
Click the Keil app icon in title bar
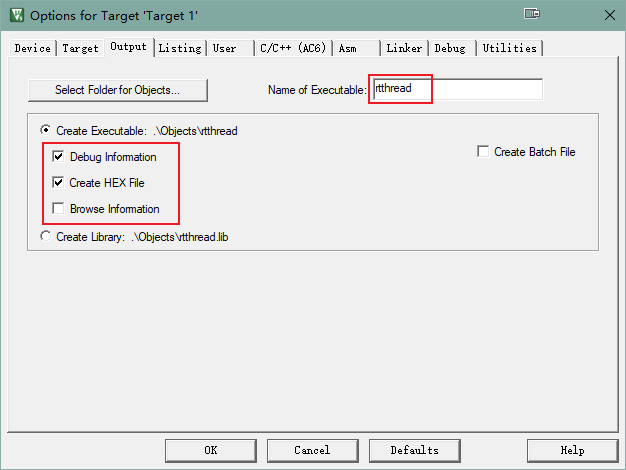coord(16,15)
